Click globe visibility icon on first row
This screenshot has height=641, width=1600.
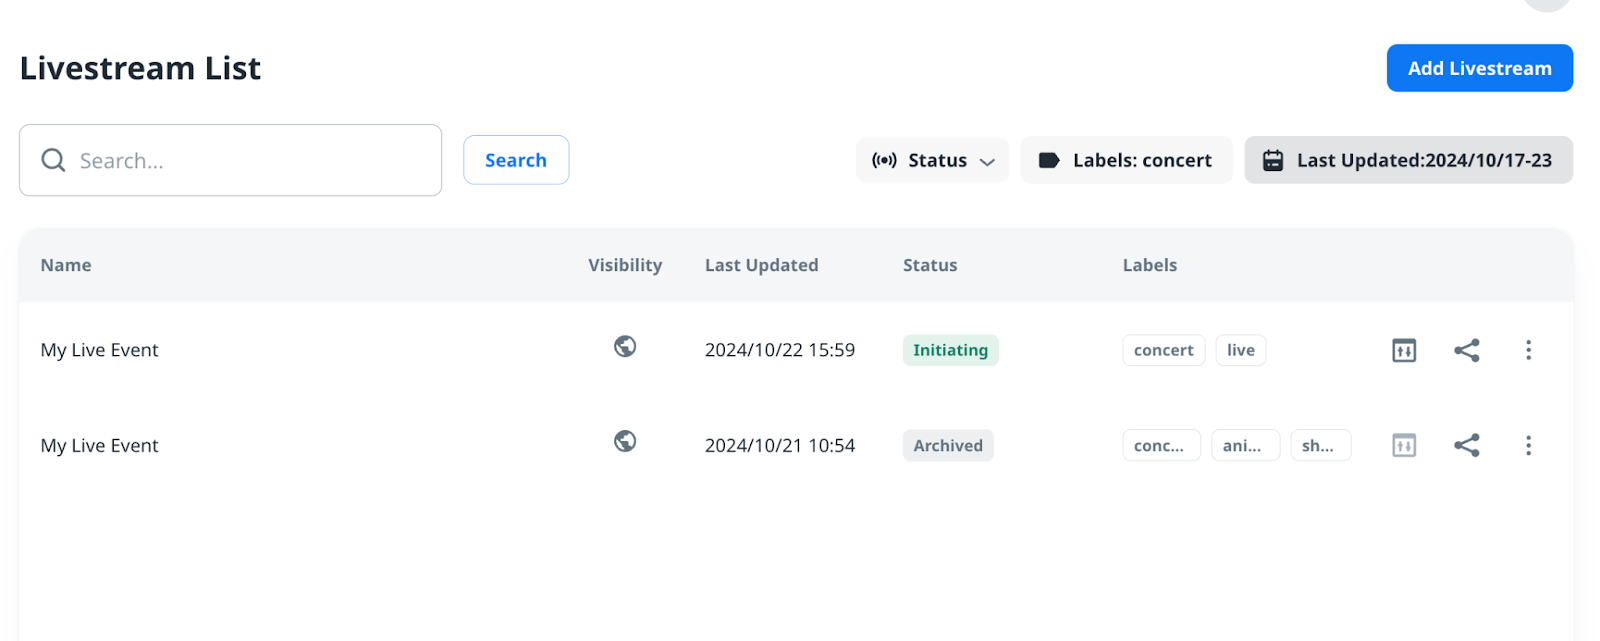coord(625,346)
